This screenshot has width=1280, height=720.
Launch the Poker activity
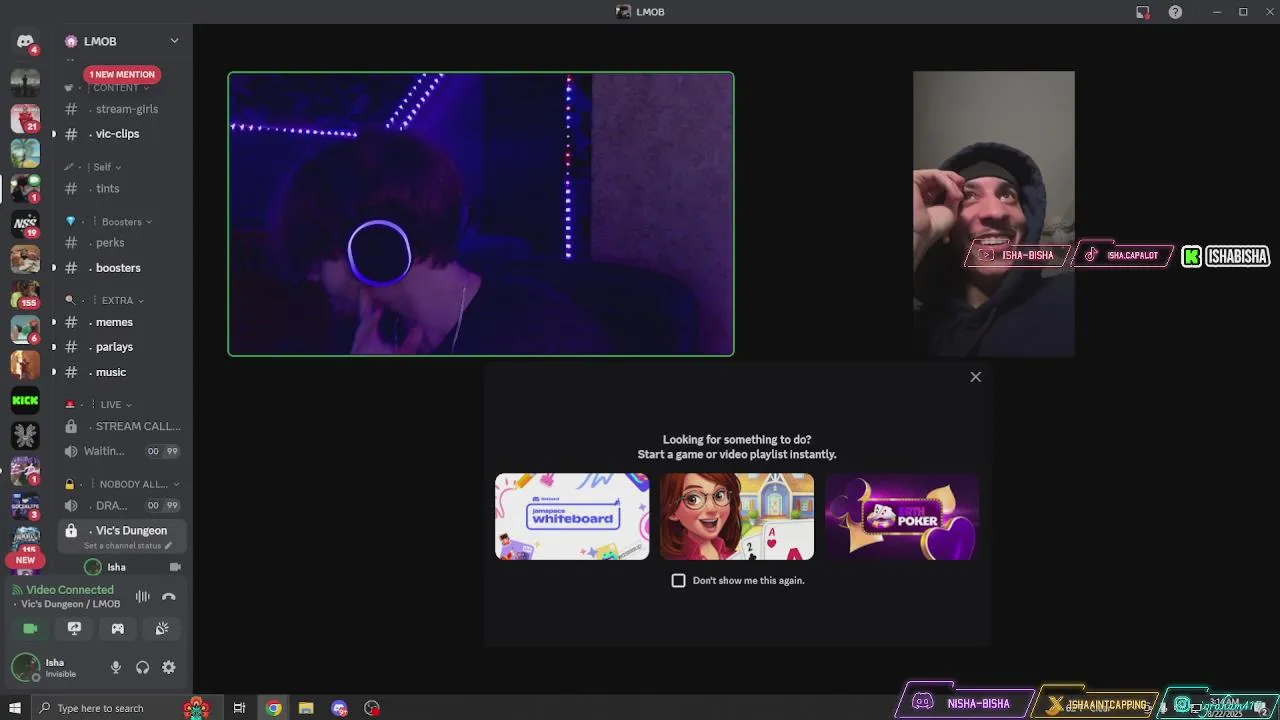coord(902,516)
